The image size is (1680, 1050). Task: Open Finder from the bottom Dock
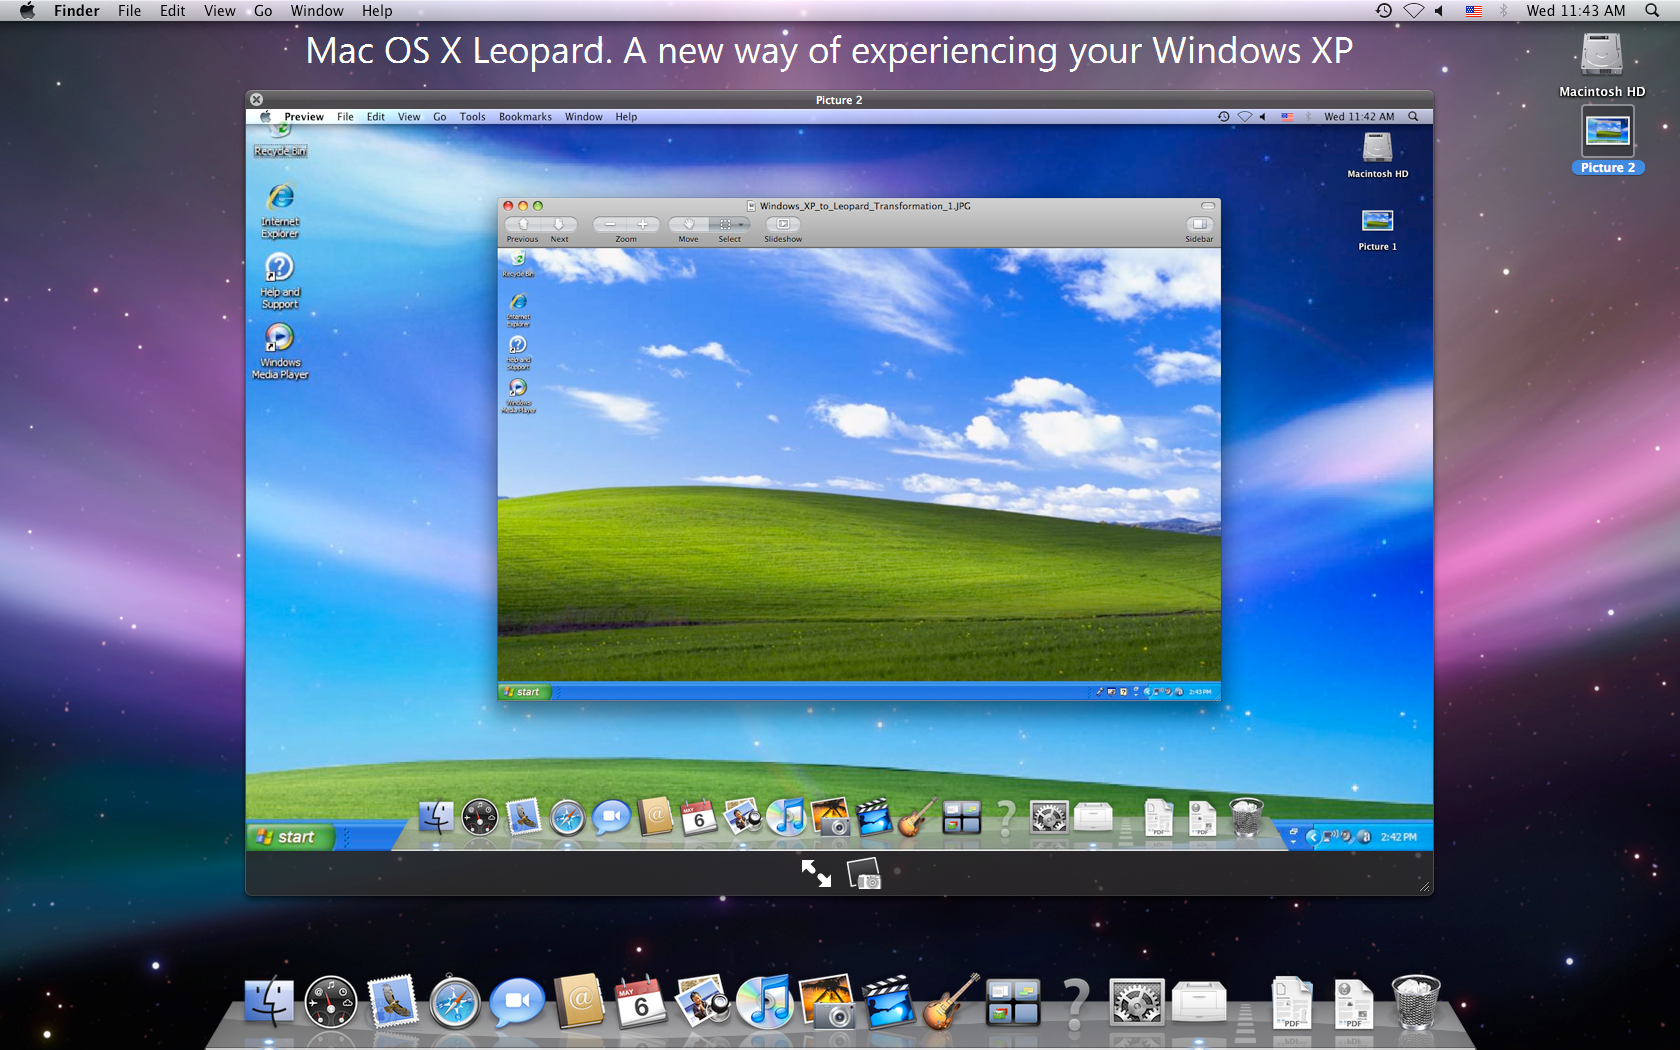[269, 1002]
